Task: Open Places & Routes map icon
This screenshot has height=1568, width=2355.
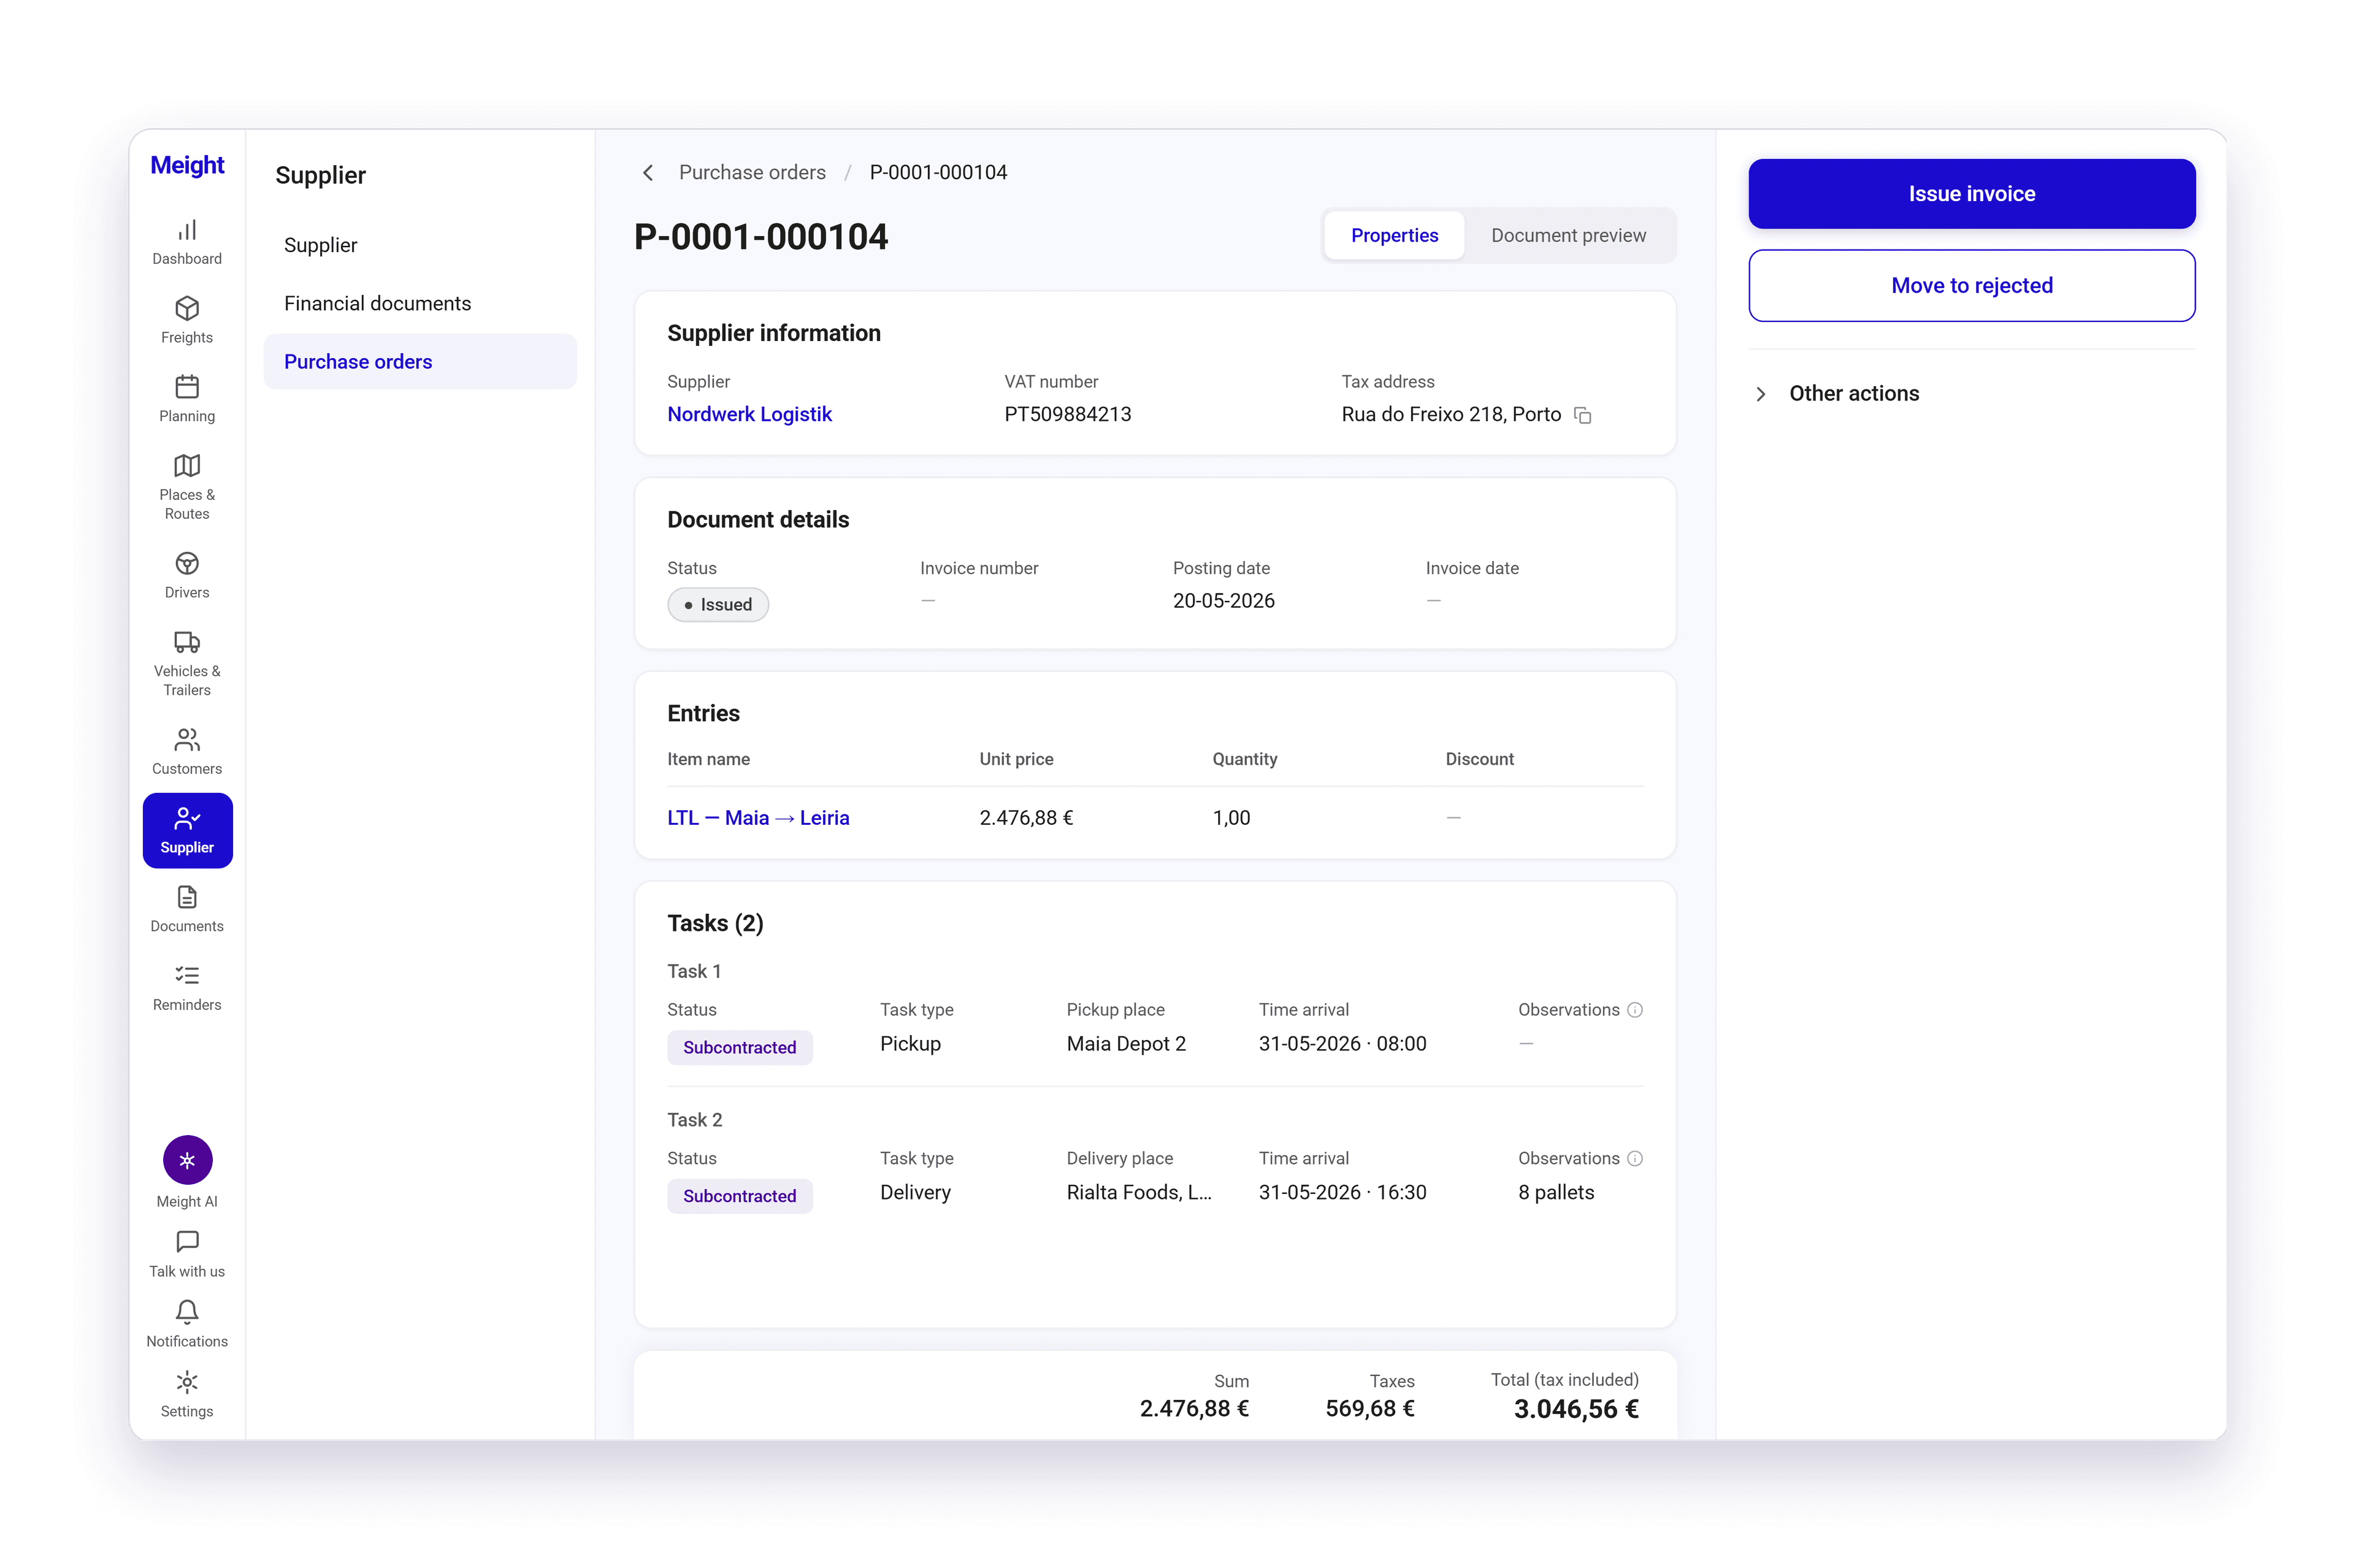Action: point(187,465)
